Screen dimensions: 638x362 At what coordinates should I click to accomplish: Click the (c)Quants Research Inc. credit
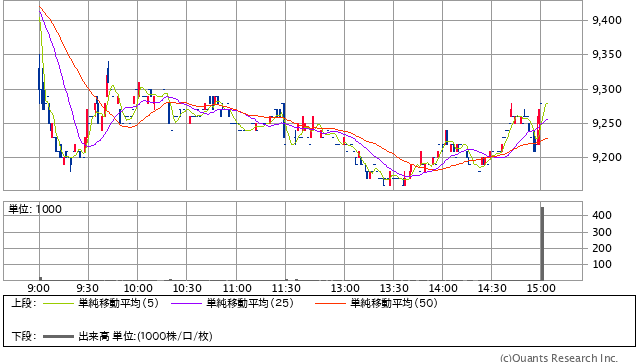pyautogui.click(x=559, y=358)
